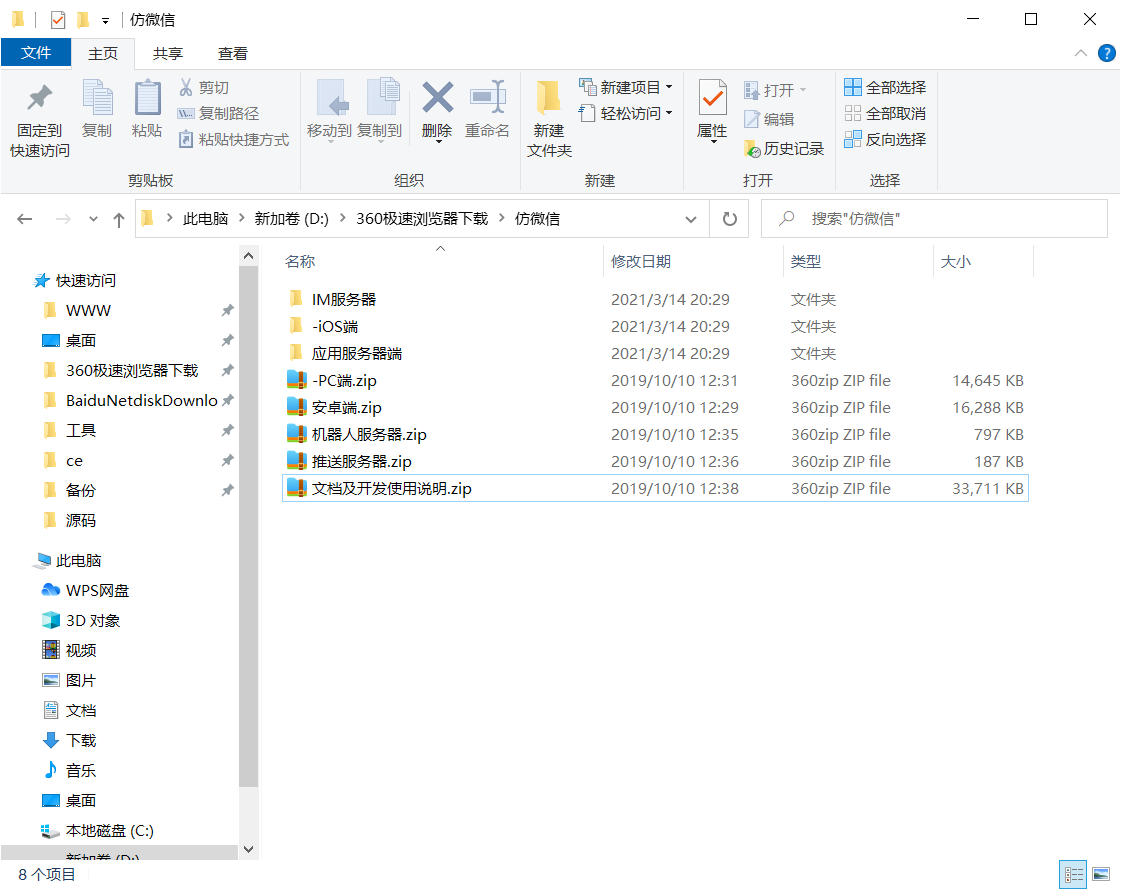The height and width of the screenshot is (890, 1121).
Task: Switch to the View (查看) tab
Action: (x=233, y=54)
